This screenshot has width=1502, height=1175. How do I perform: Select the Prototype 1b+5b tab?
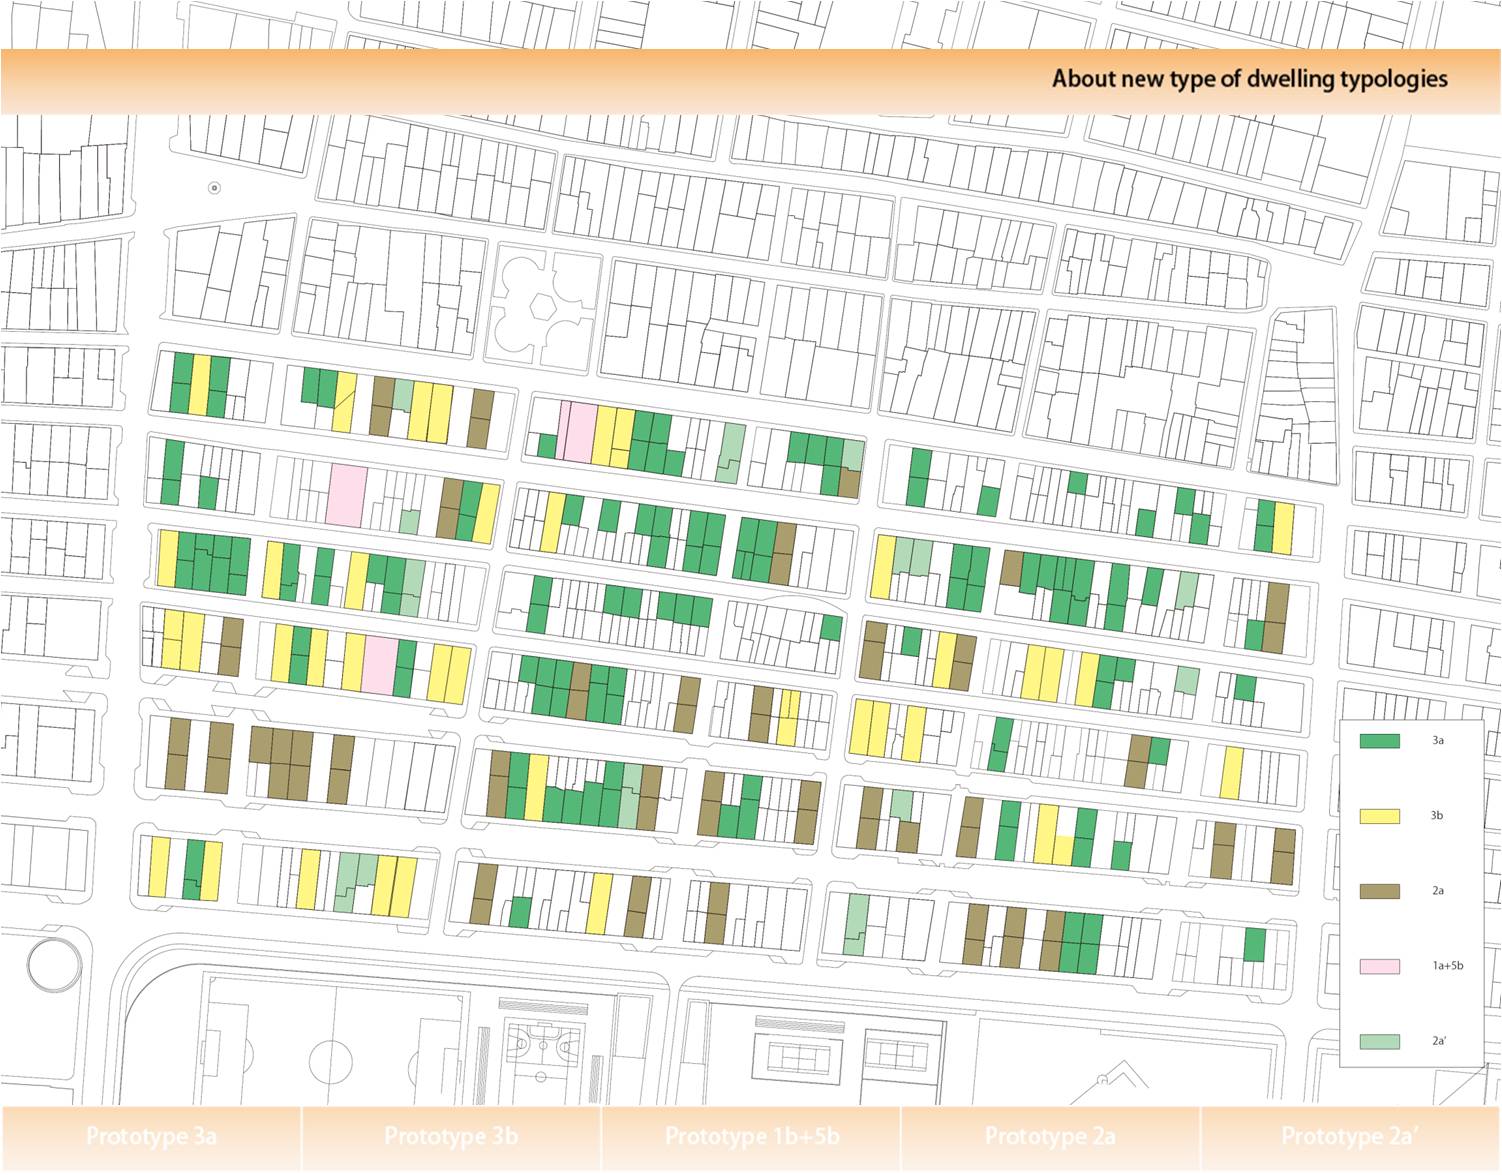[x=751, y=1137]
